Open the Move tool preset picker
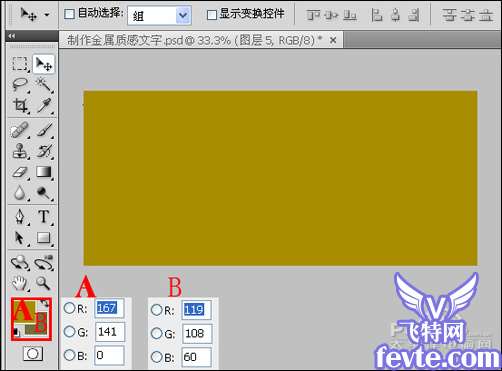Viewport: 502px width, 371px height. [x=47, y=15]
